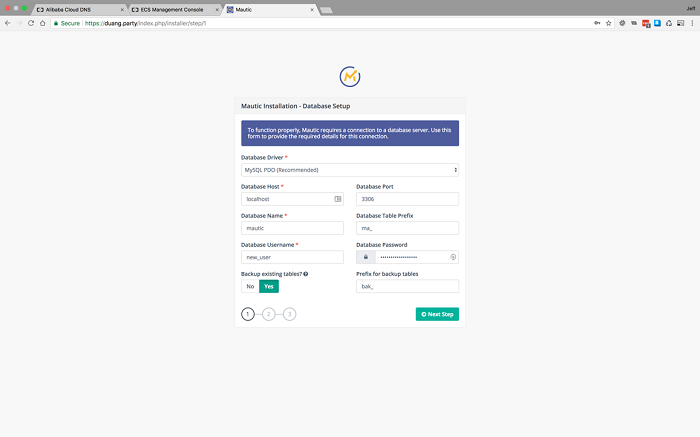Reload the page with the refresh icon
This screenshot has height=437, width=700.
click(31, 23)
